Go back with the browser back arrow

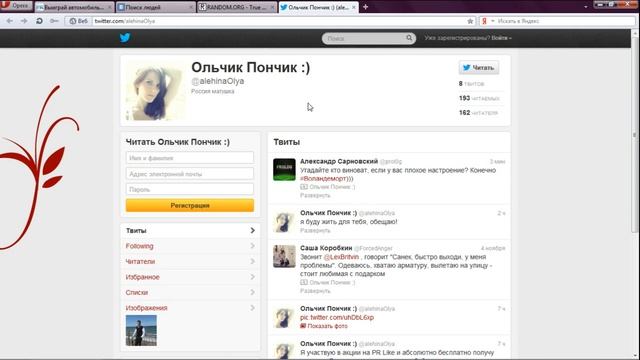pos(10,21)
